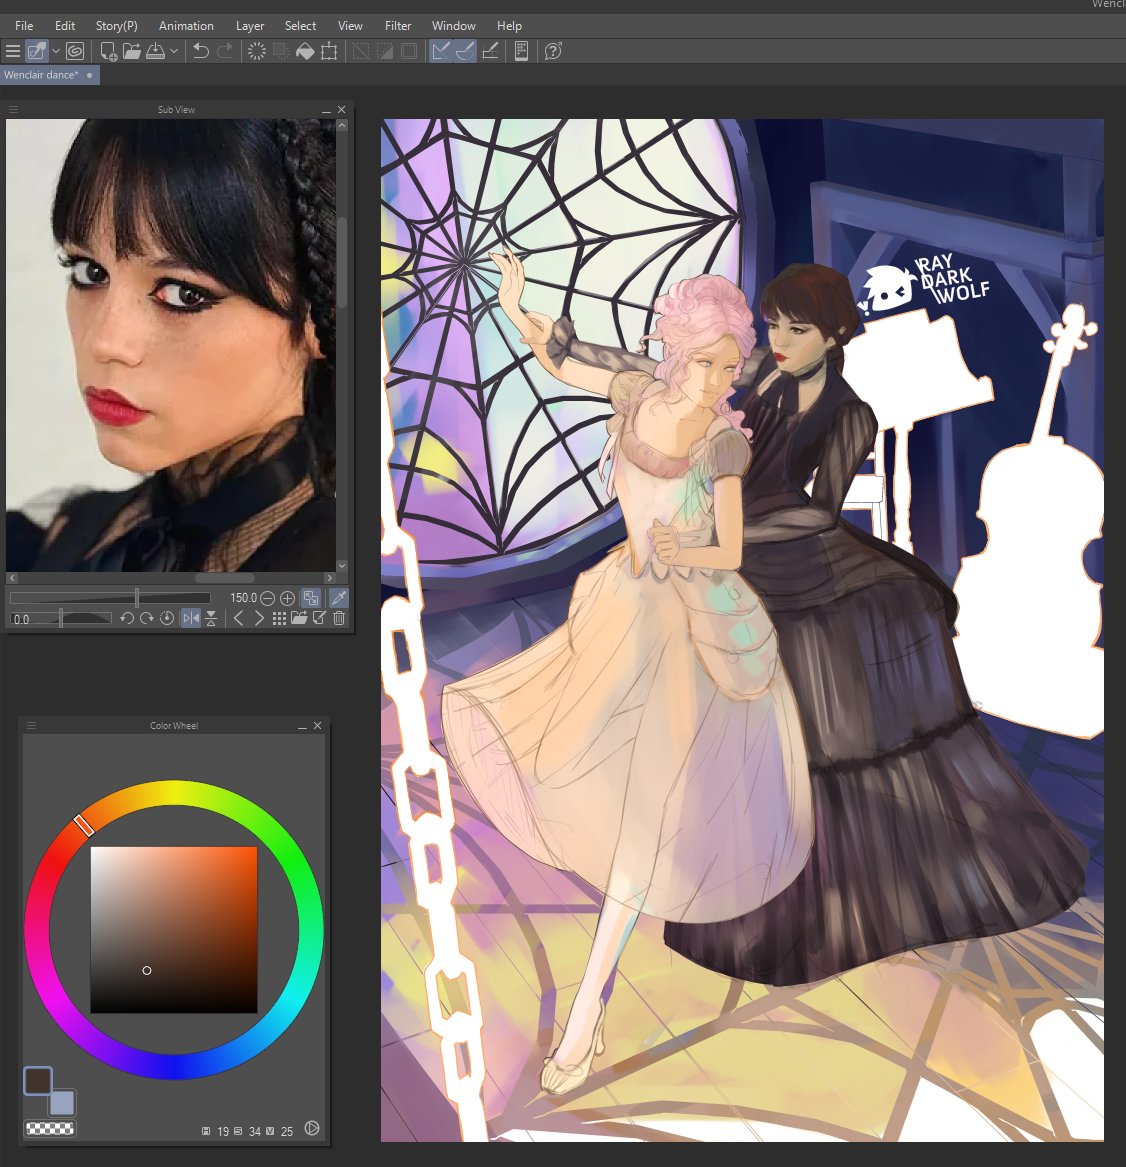This screenshot has width=1126, height=1167.
Task: Open the smartphone connection icon
Action: 522,51
